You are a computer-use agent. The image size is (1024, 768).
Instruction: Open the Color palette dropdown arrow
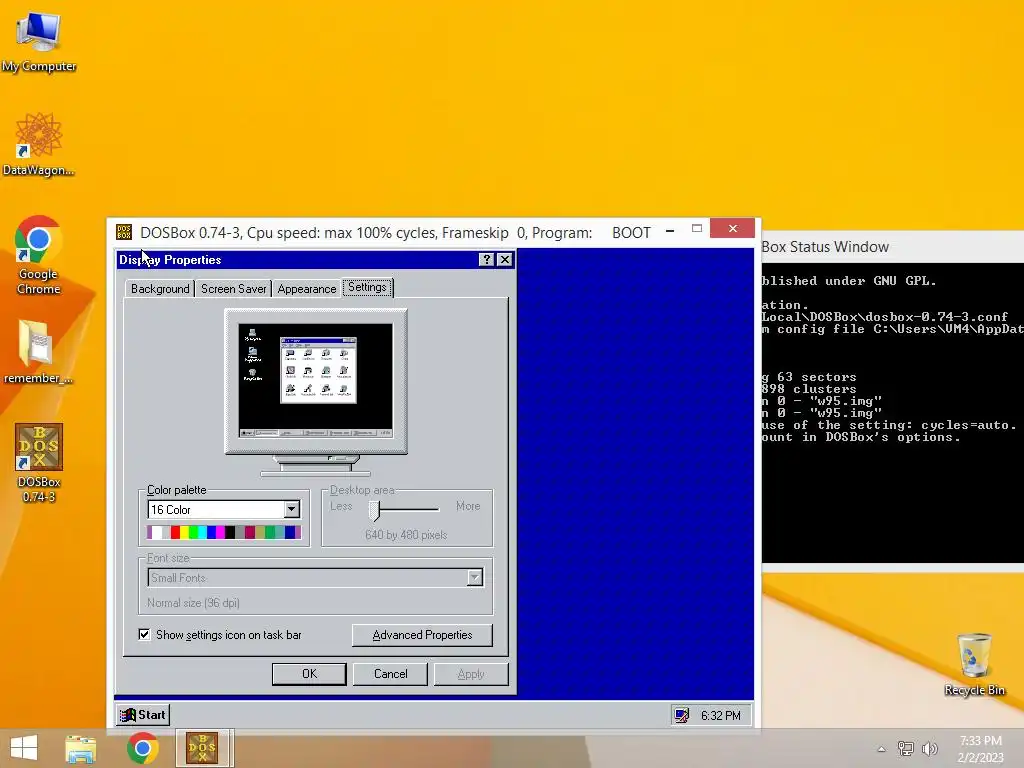click(x=291, y=509)
